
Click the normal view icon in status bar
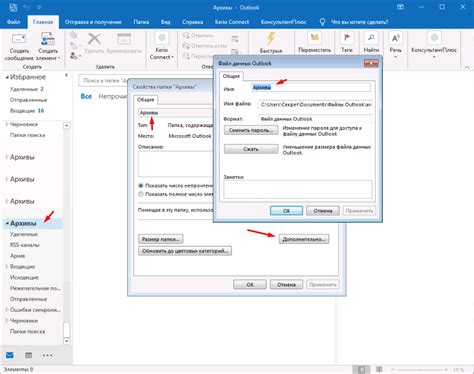pos(362,369)
